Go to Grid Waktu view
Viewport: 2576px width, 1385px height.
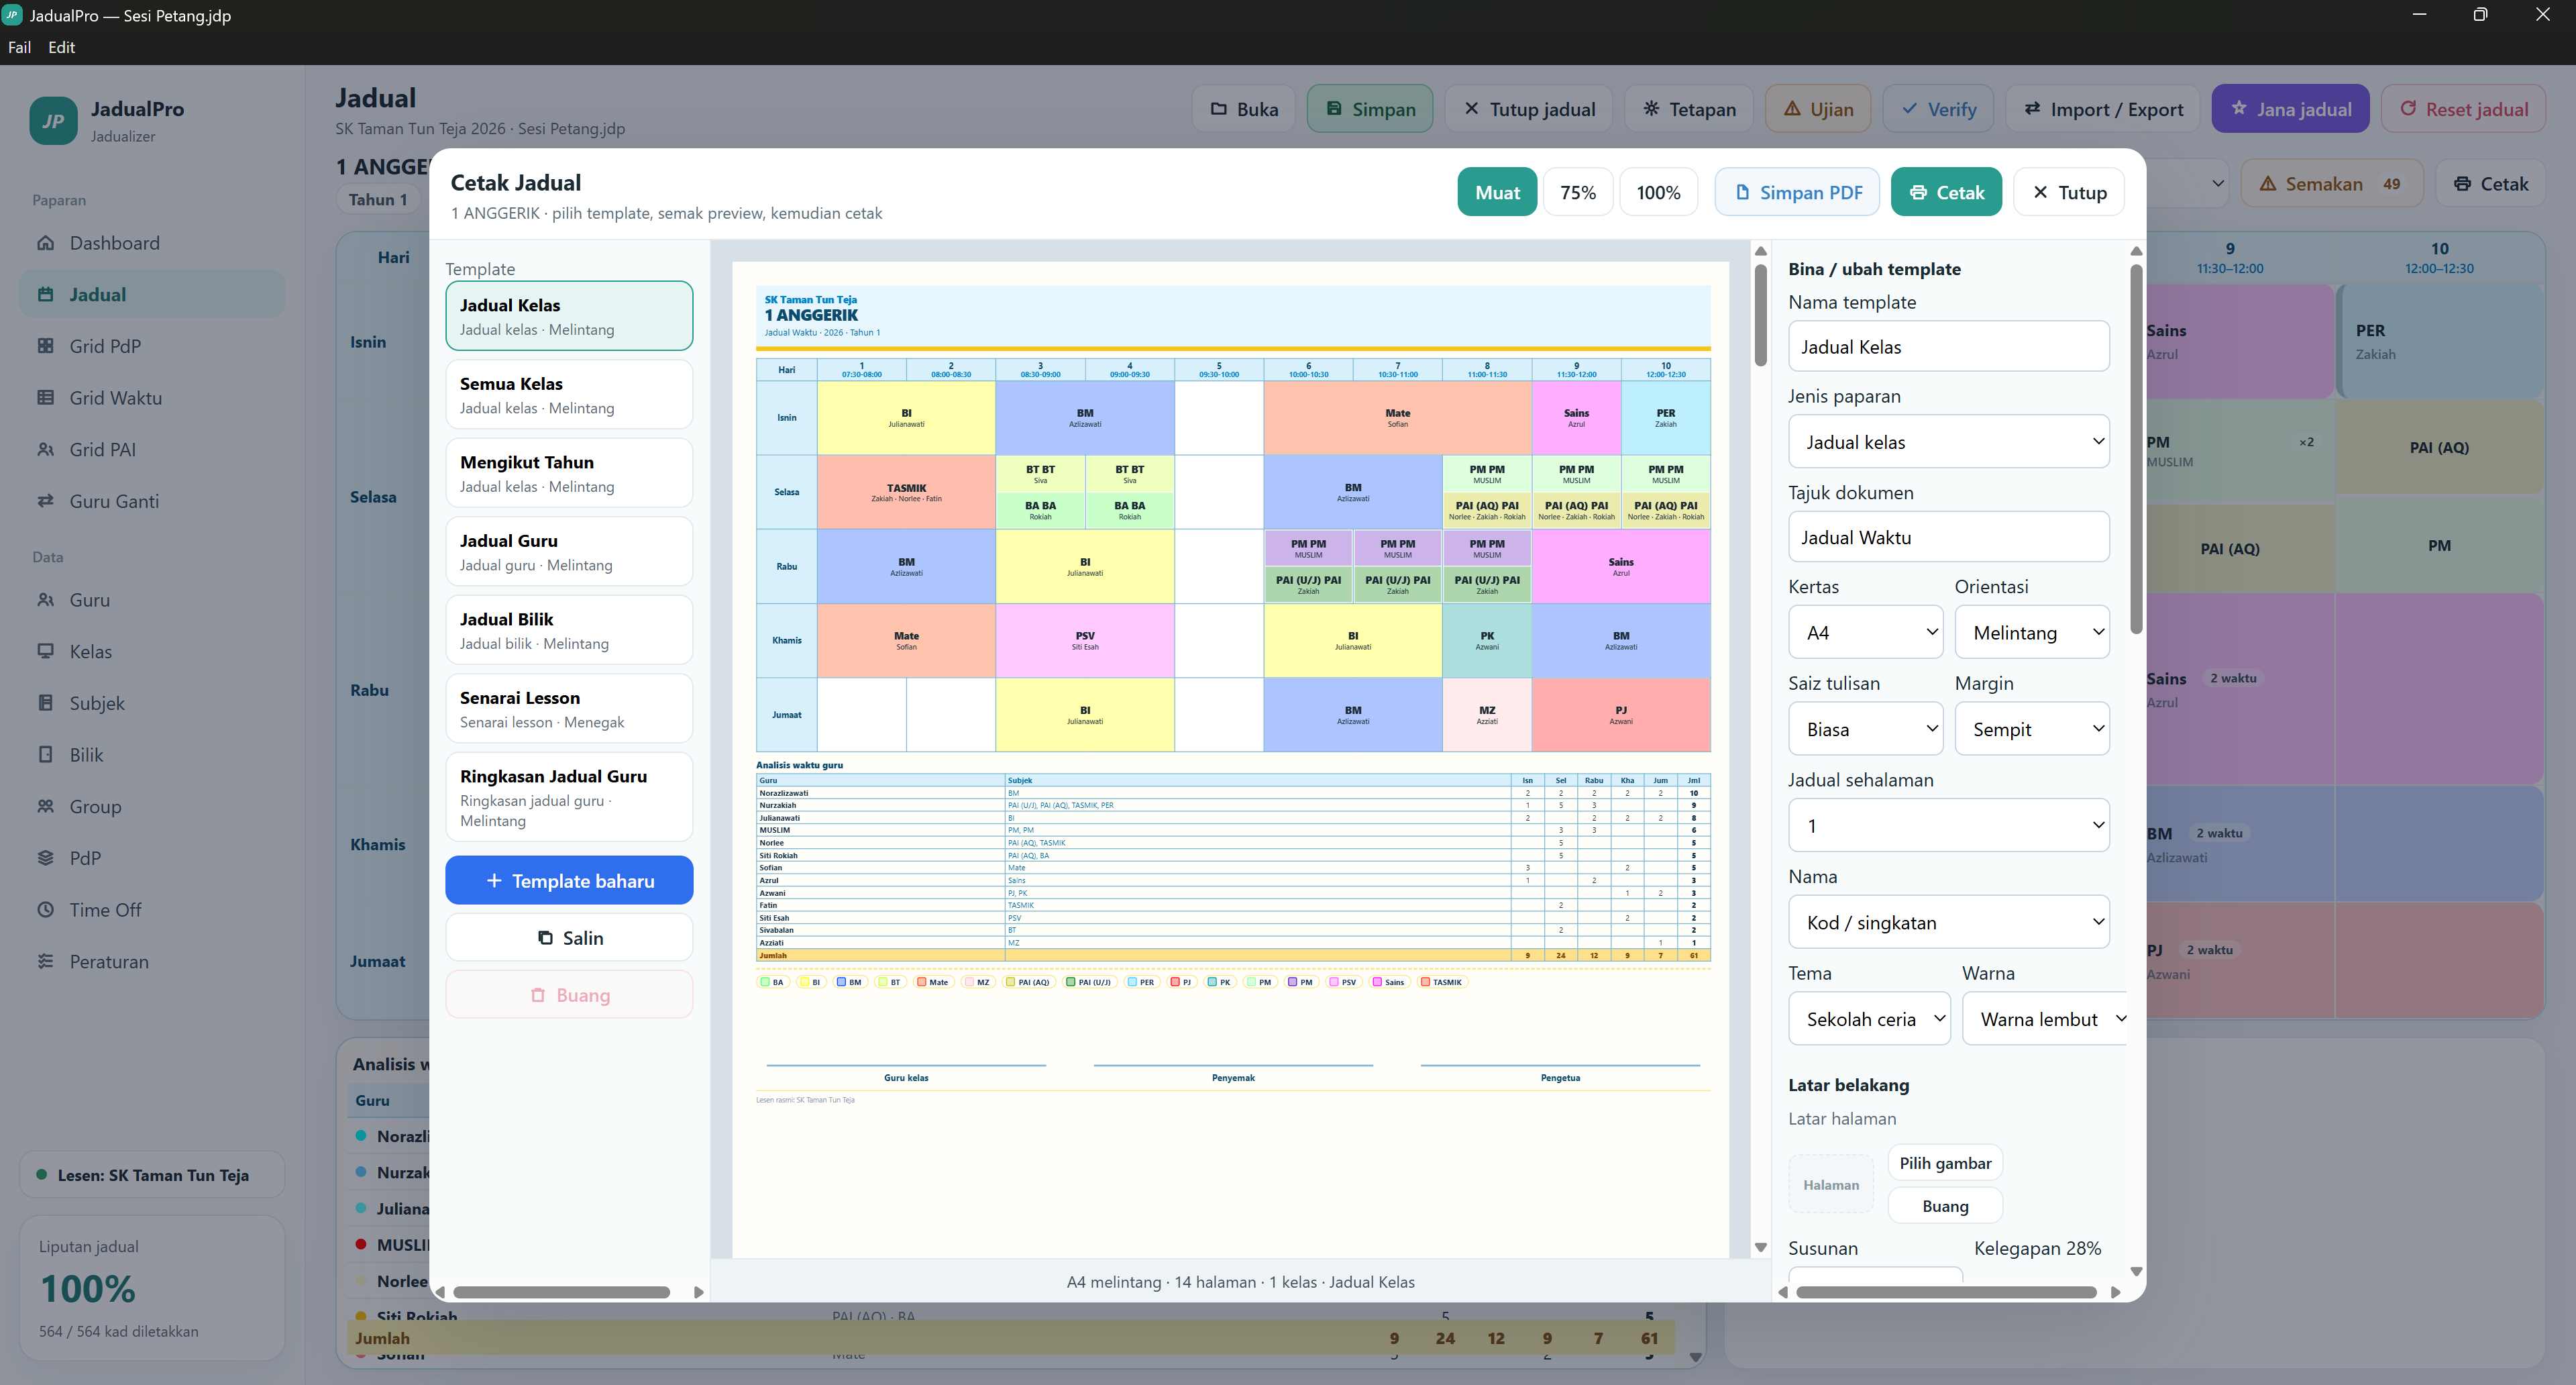click(x=152, y=398)
